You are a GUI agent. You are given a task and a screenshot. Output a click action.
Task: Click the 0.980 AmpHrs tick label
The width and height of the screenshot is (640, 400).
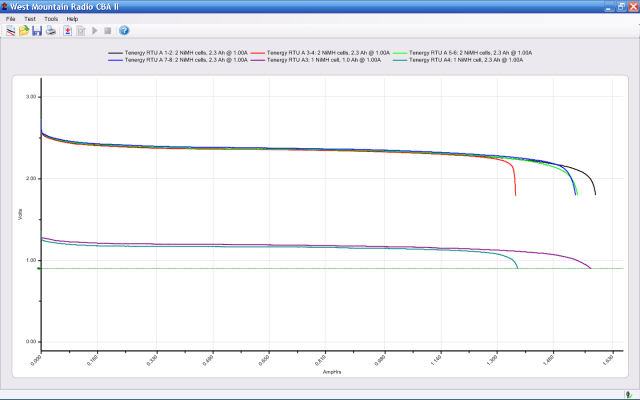380,360
